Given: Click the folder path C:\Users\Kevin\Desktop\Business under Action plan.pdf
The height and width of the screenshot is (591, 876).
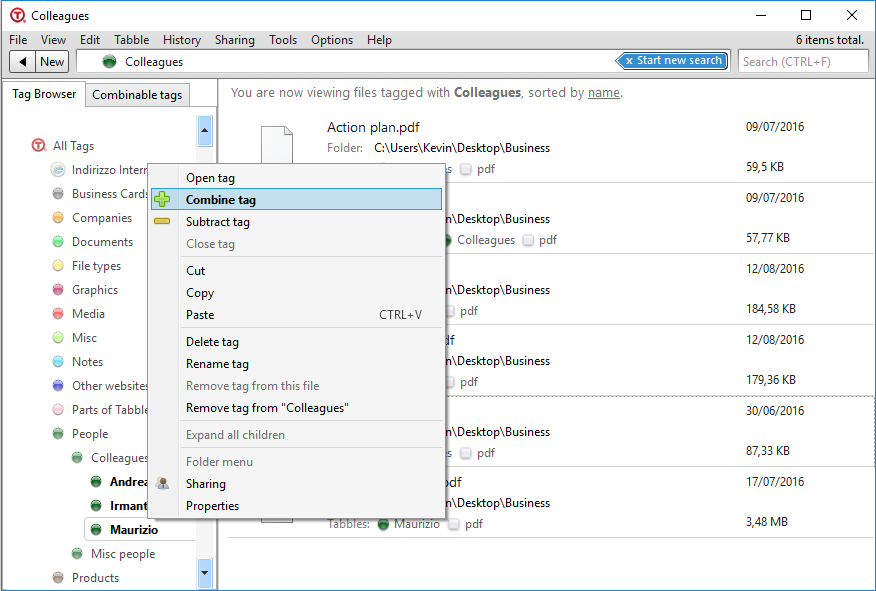Looking at the screenshot, I should click(462, 148).
